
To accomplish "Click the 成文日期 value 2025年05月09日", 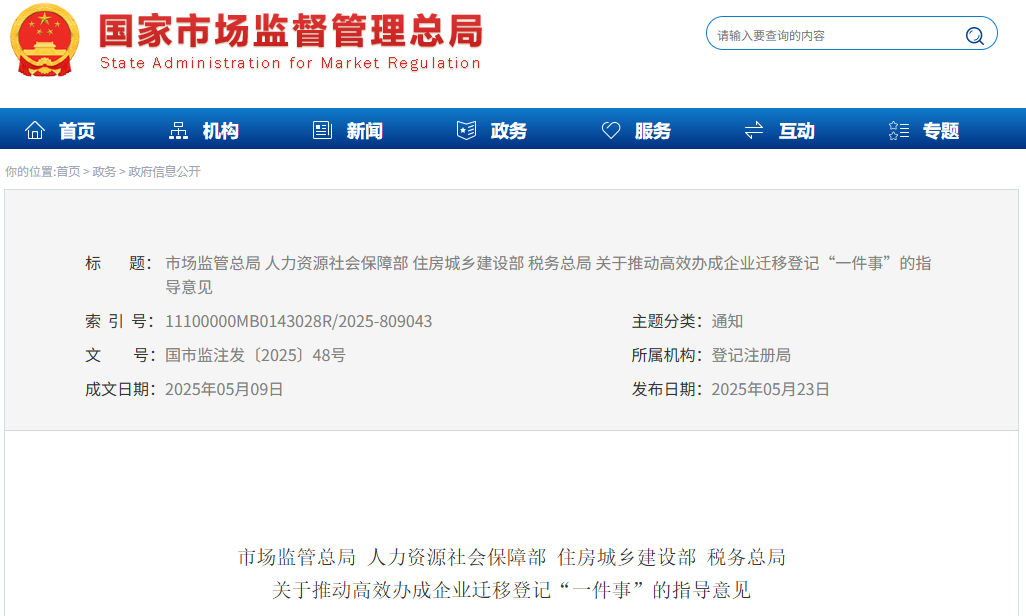I will [x=224, y=390].
